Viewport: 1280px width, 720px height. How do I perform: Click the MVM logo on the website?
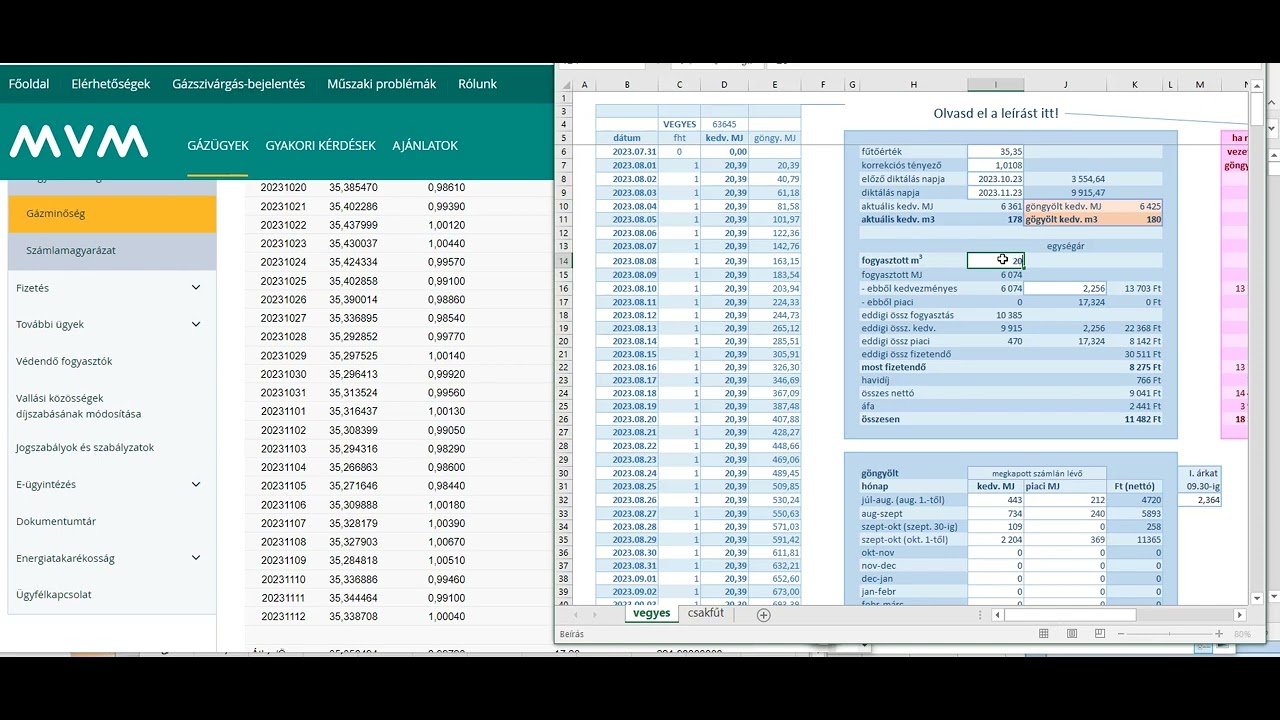[79, 142]
